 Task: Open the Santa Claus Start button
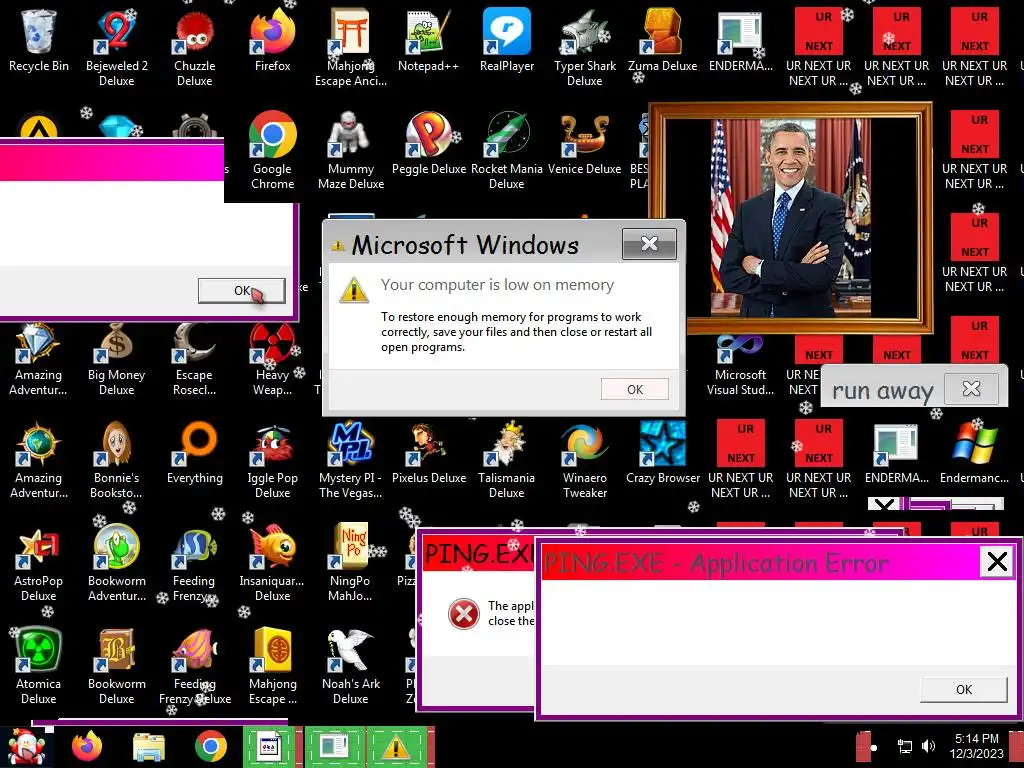(25, 748)
